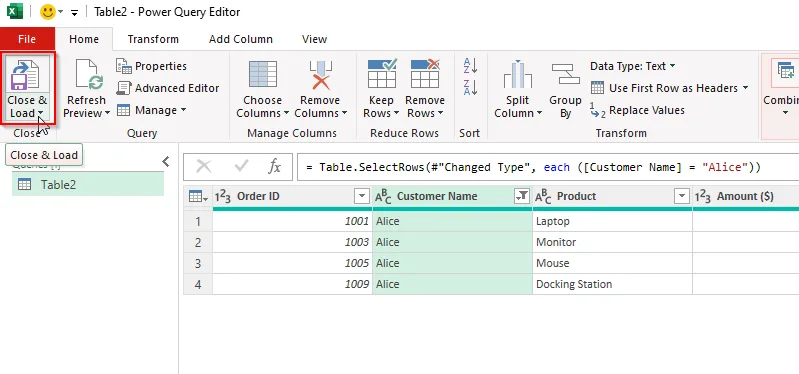
Task: Click inside the formula bar
Action: tap(548, 167)
